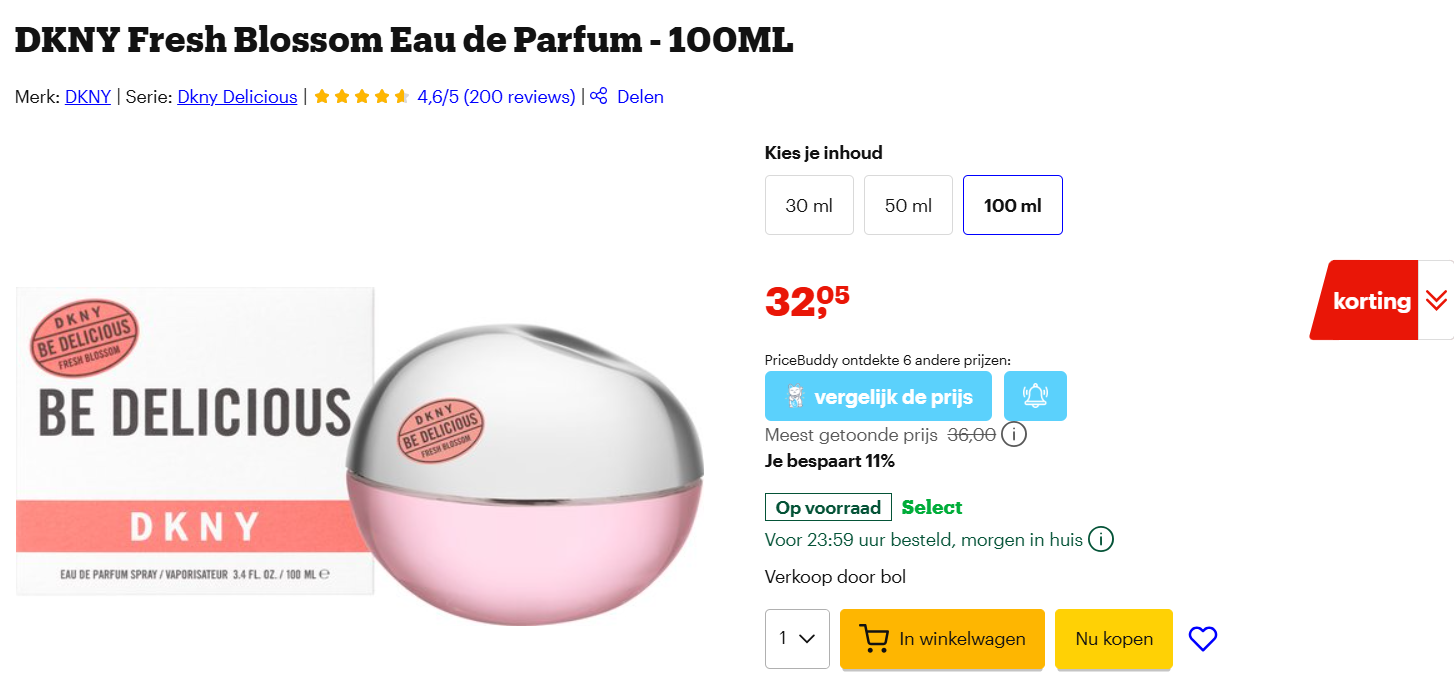The height and width of the screenshot is (687, 1454).
Task: Select the 100 ml size option
Action: (1012, 205)
